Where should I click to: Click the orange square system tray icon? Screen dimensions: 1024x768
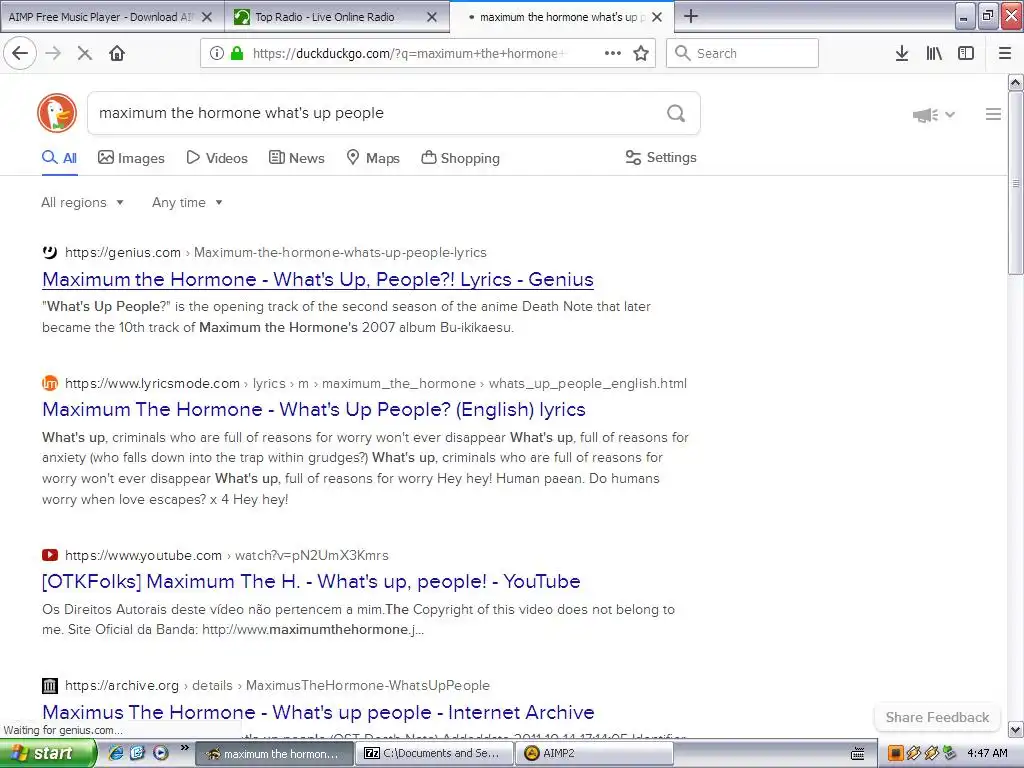(x=895, y=754)
